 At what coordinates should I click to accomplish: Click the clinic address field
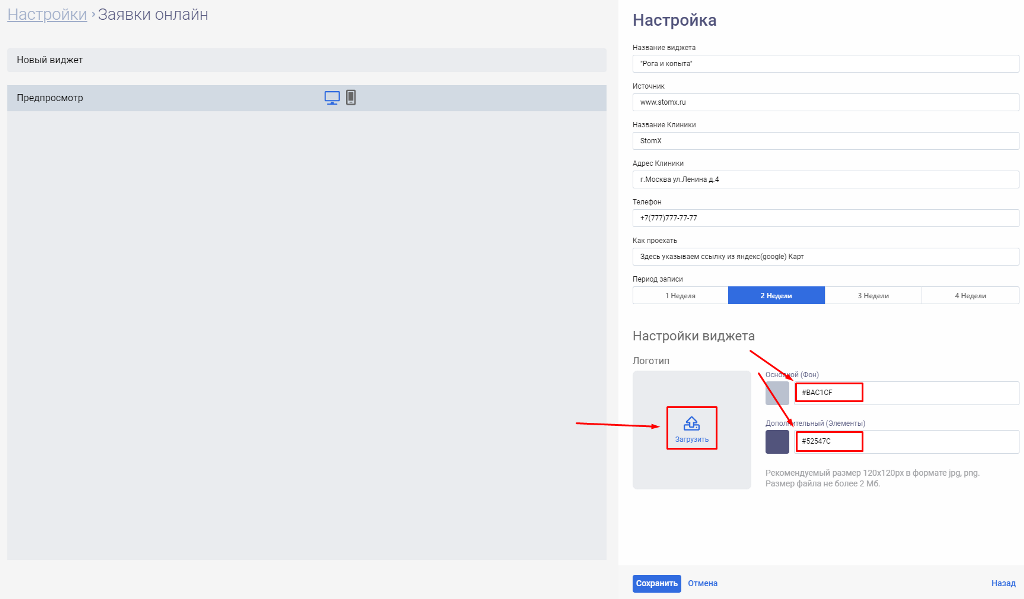pyautogui.click(x=825, y=180)
